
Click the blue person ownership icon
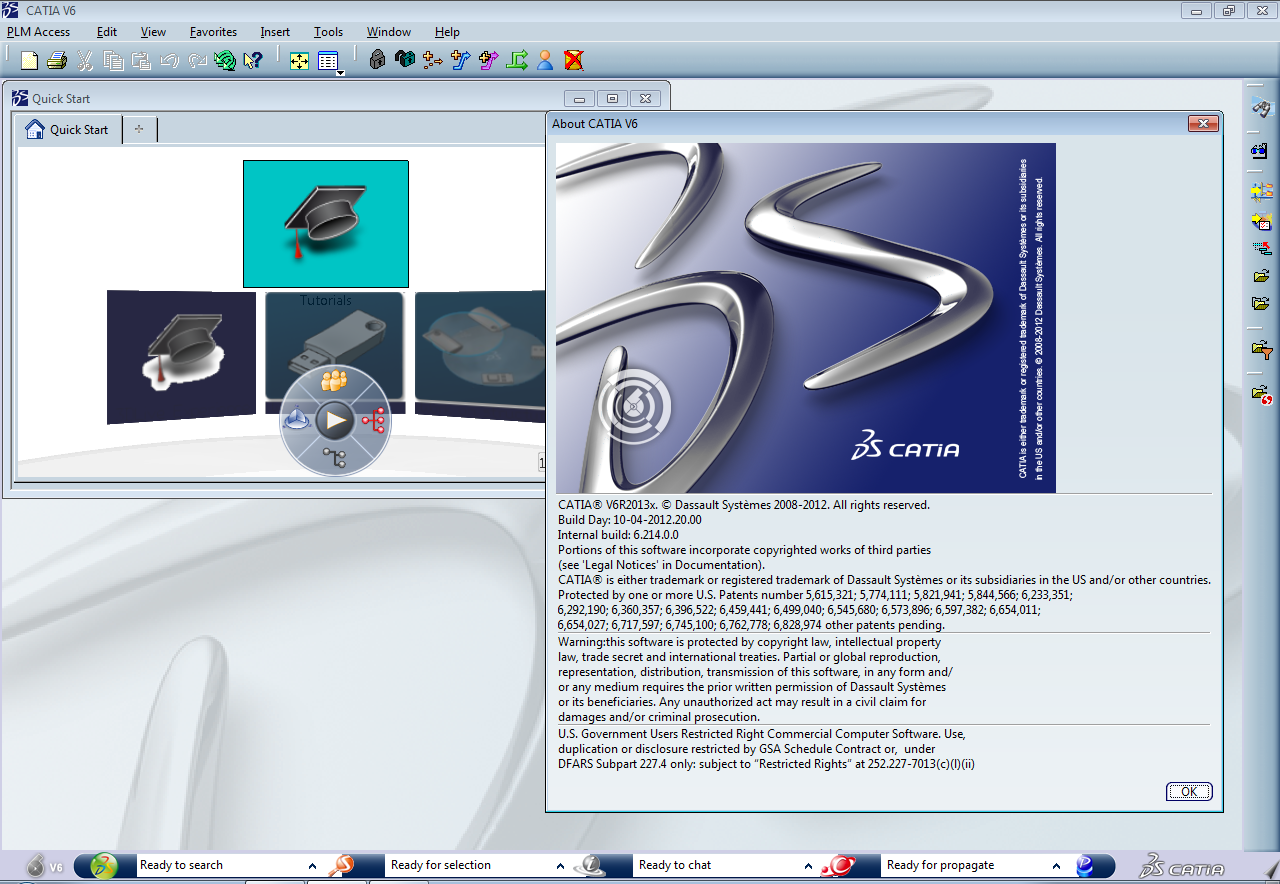[x=545, y=60]
